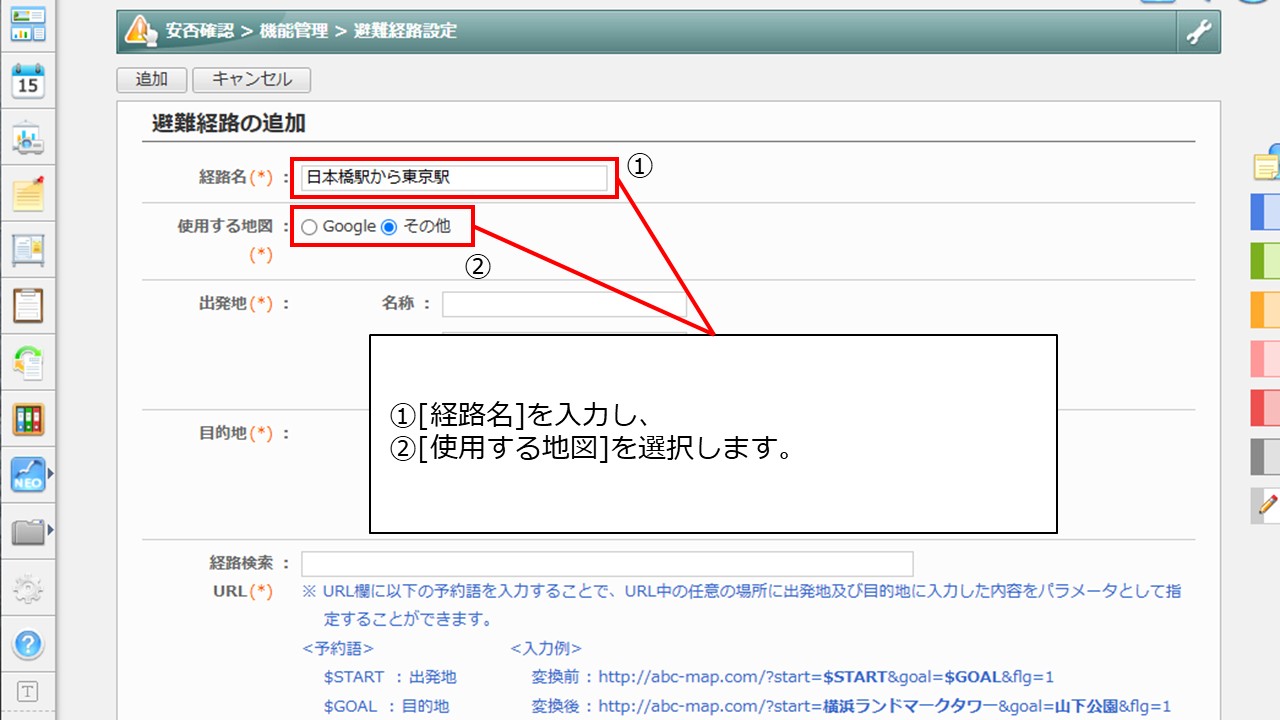Image resolution: width=1280 pixels, height=720 pixels.
Task: Select the pink sticky note color
Action: tap(1266, 359)
